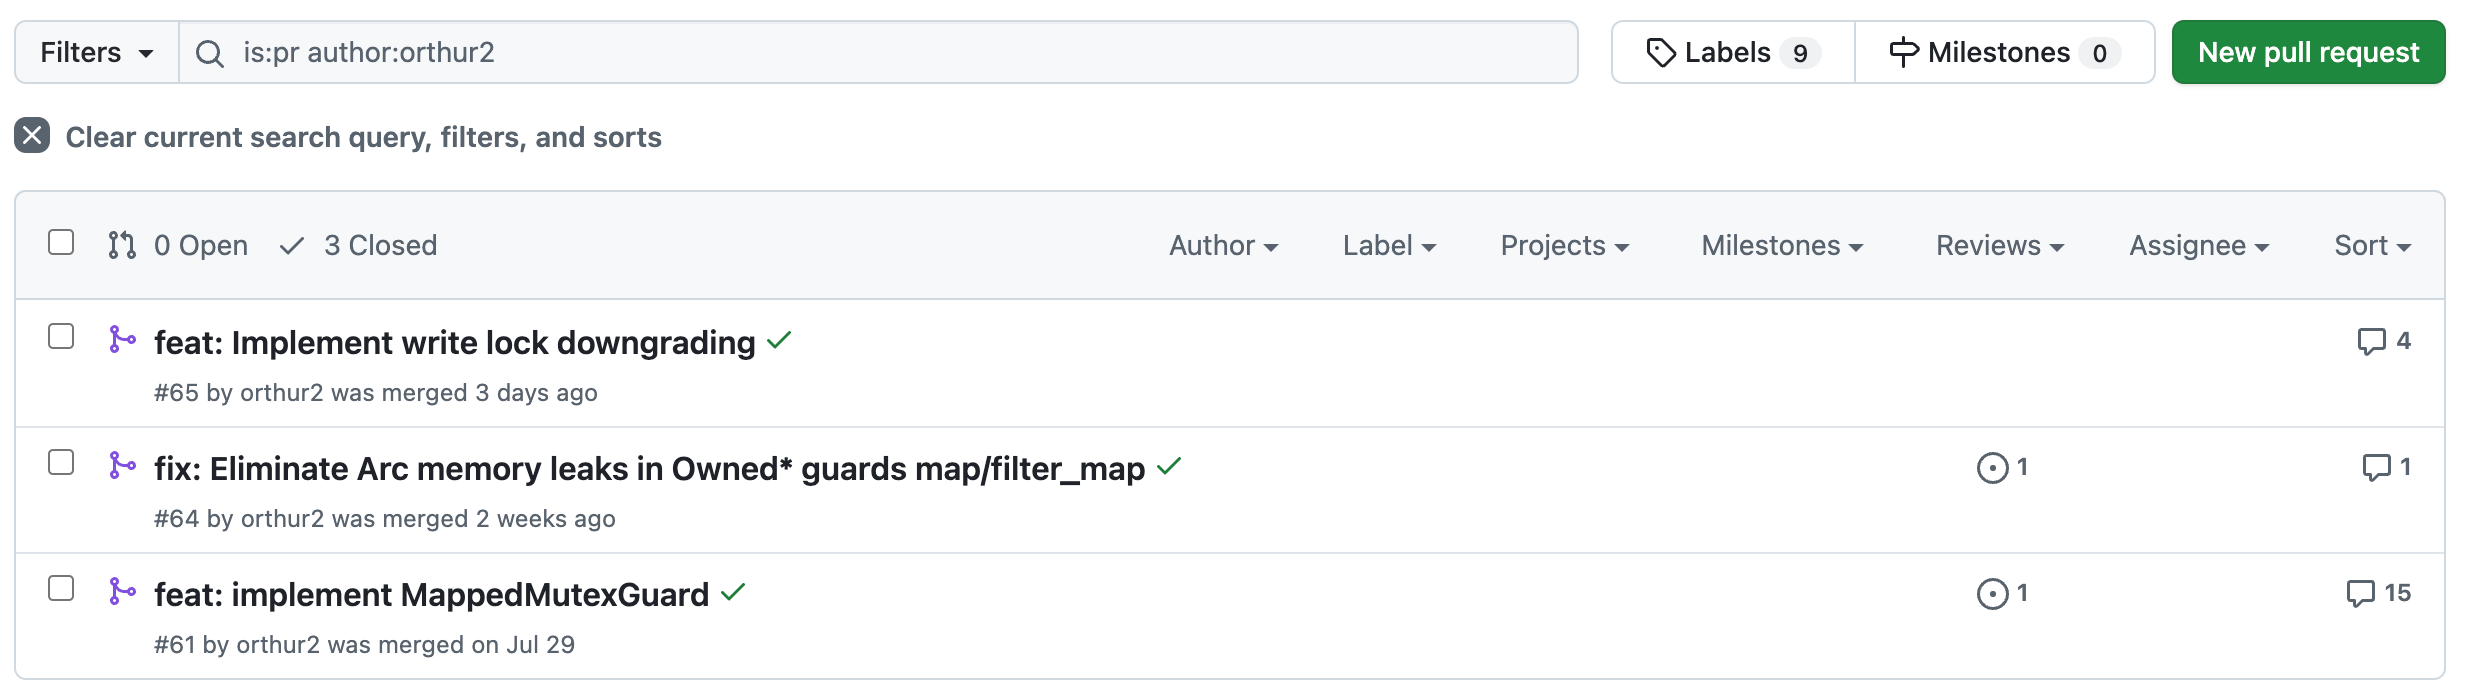This screenshot has height=690, width=2472.
Task: Click the comment icon on PR #65
Action: click(x=2371, y=342)
